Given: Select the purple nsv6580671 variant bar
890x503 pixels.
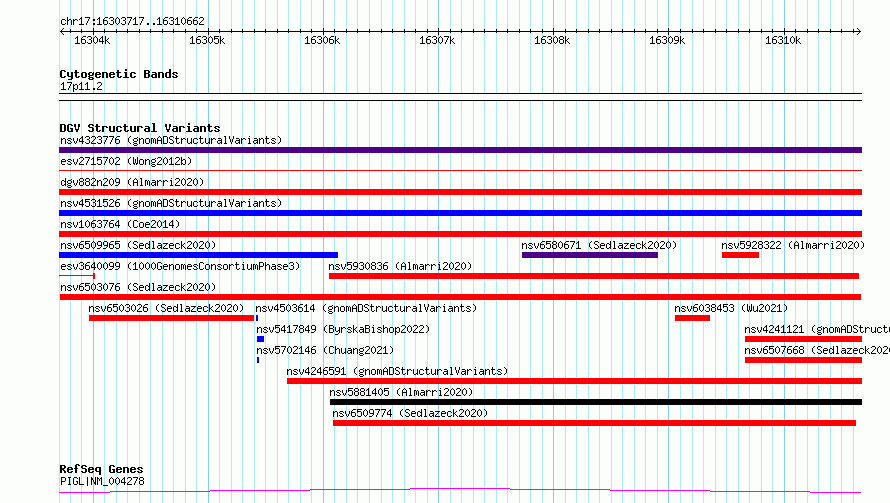Looking at the screenshot, I should [x=590, y=255].
